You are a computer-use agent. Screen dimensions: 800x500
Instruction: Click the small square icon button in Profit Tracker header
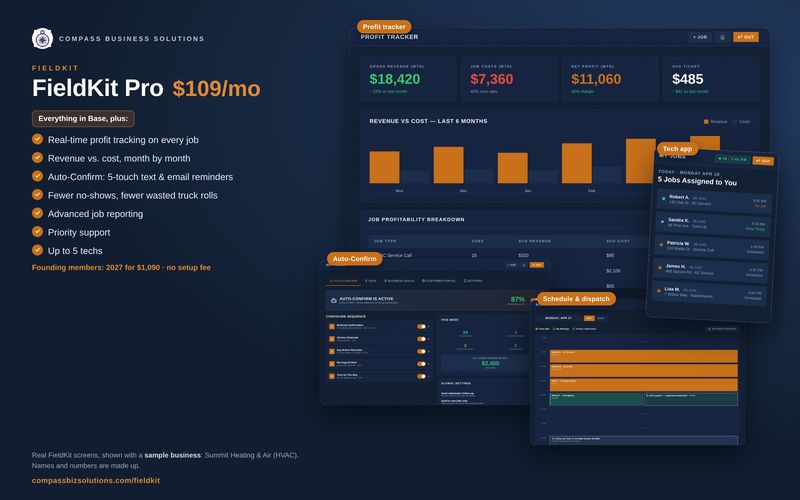click(x=722, y=37)
